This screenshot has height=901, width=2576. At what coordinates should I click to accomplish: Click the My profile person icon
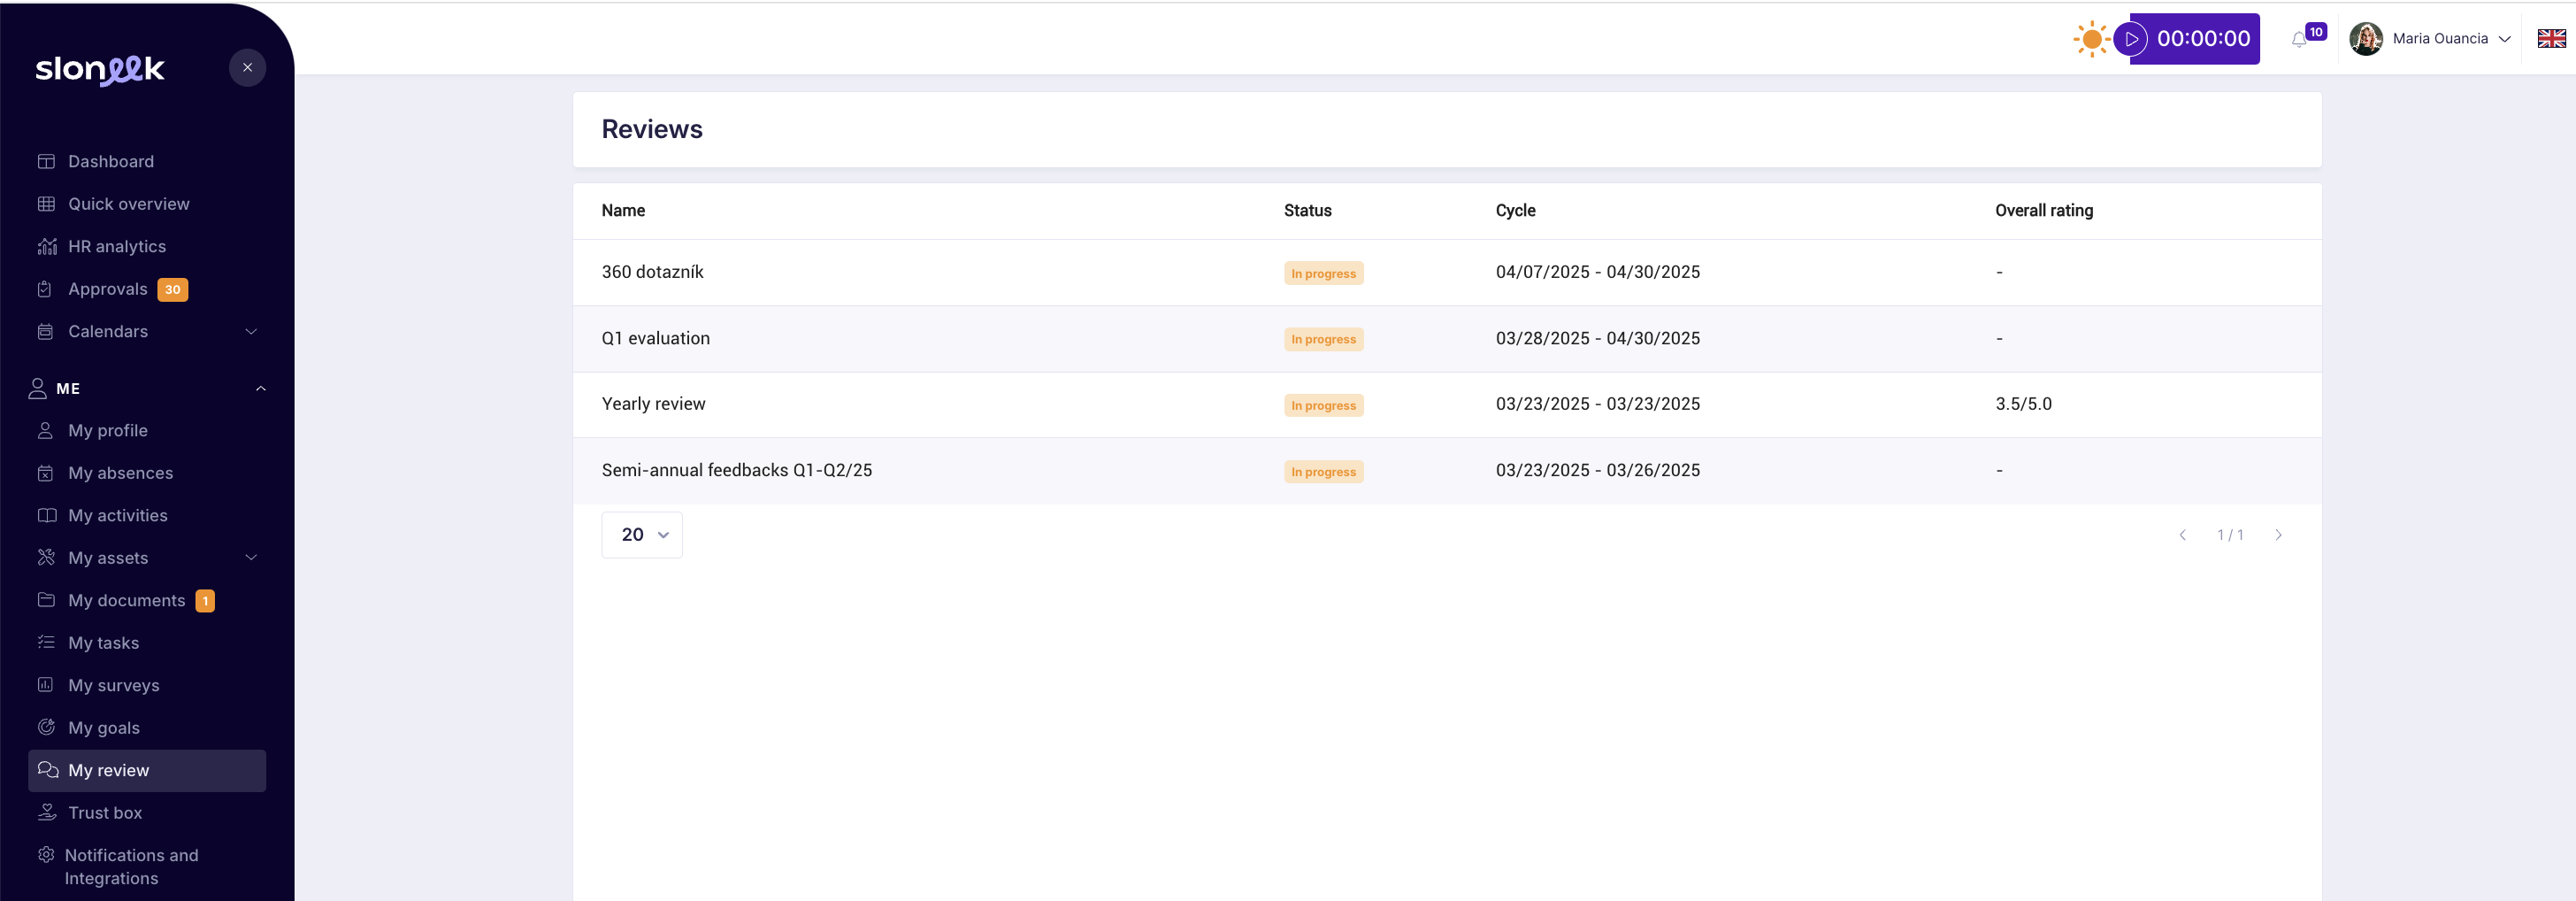pos(45,431)
